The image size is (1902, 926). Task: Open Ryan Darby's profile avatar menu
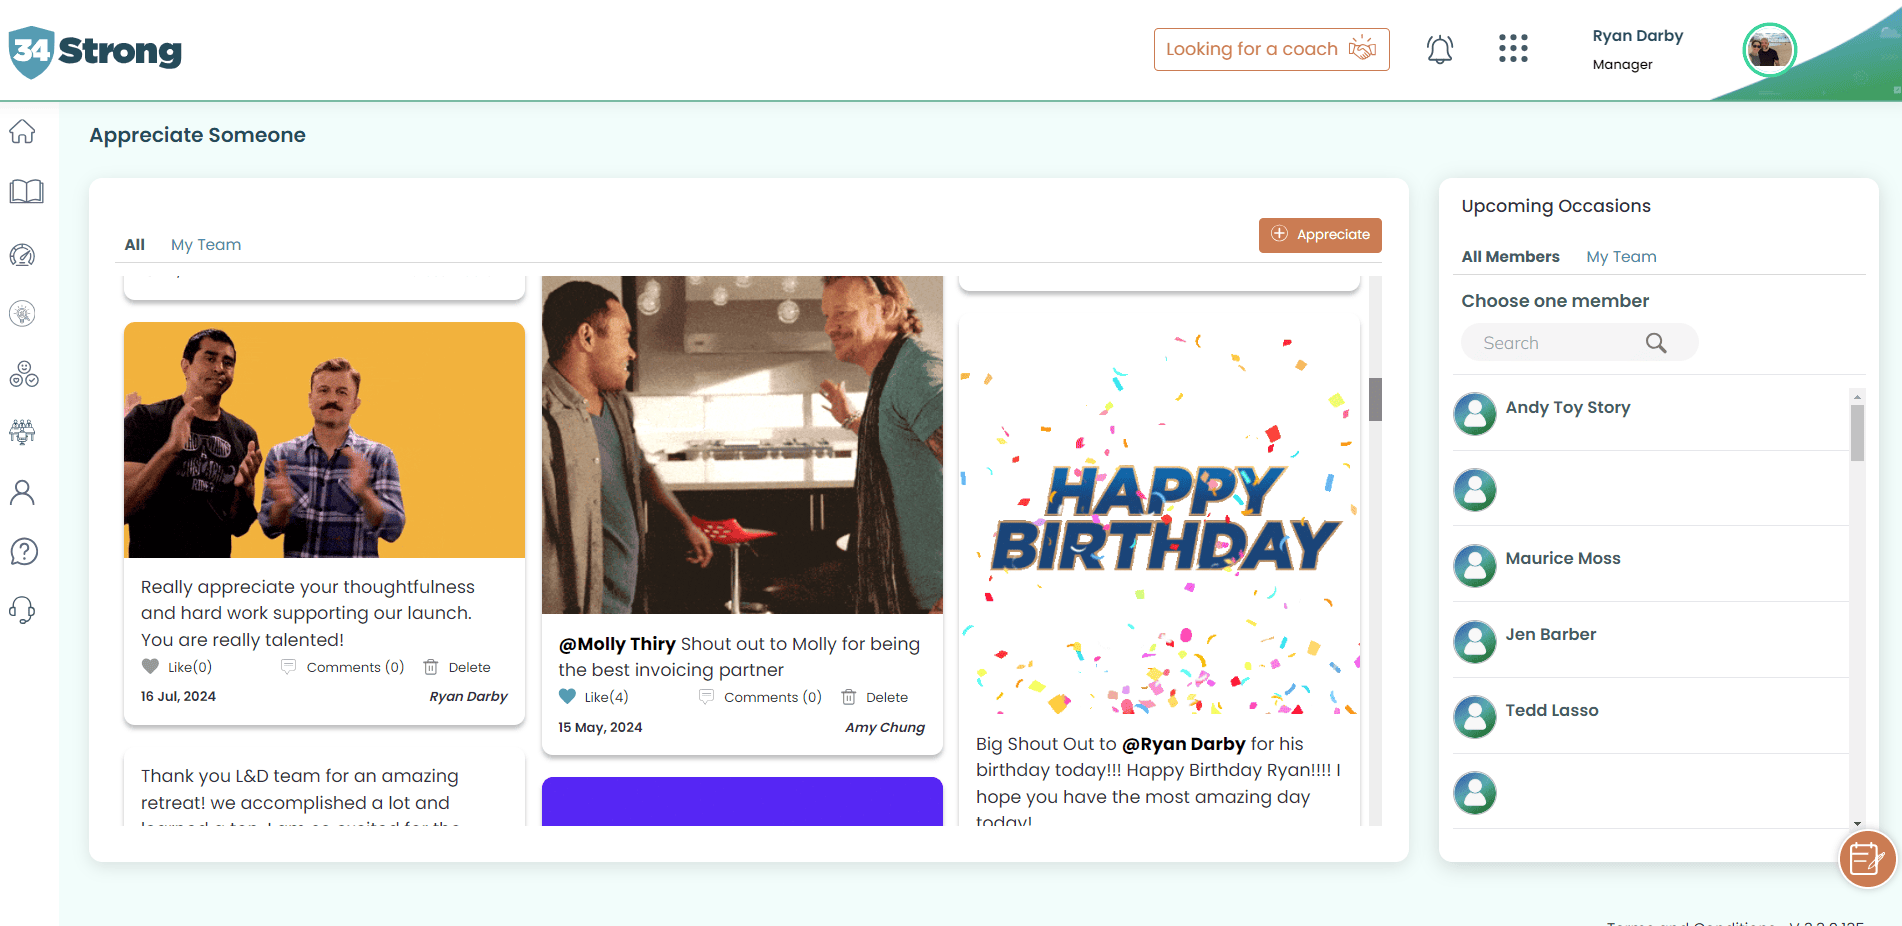coord(1768,50)
